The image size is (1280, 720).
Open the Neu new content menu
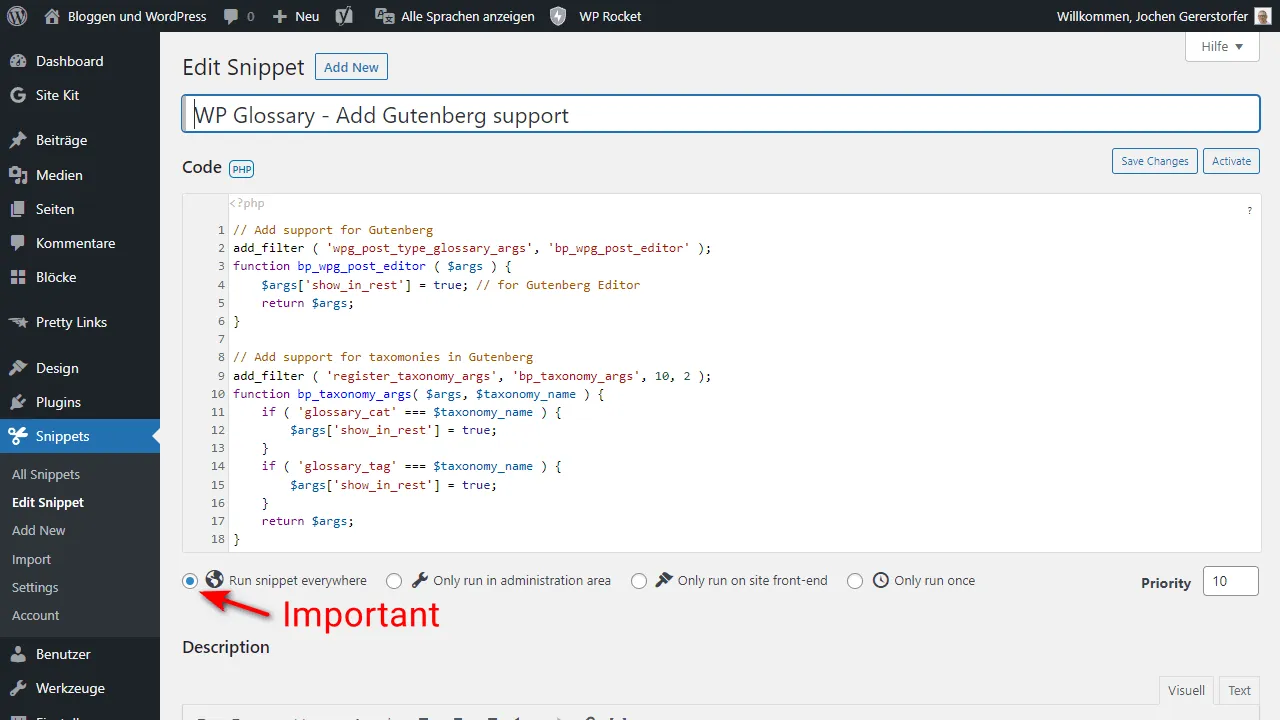click(x=296, y=16)
